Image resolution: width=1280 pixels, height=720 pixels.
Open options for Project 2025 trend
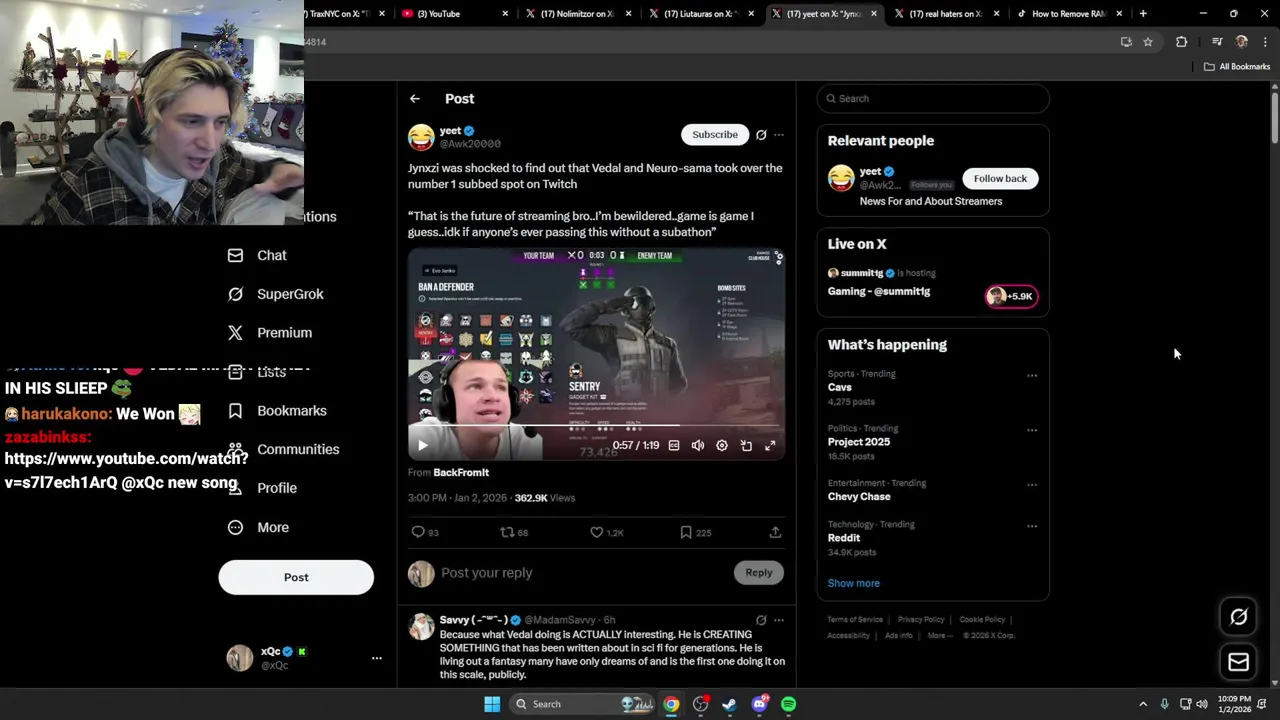tap(1032, 430)
